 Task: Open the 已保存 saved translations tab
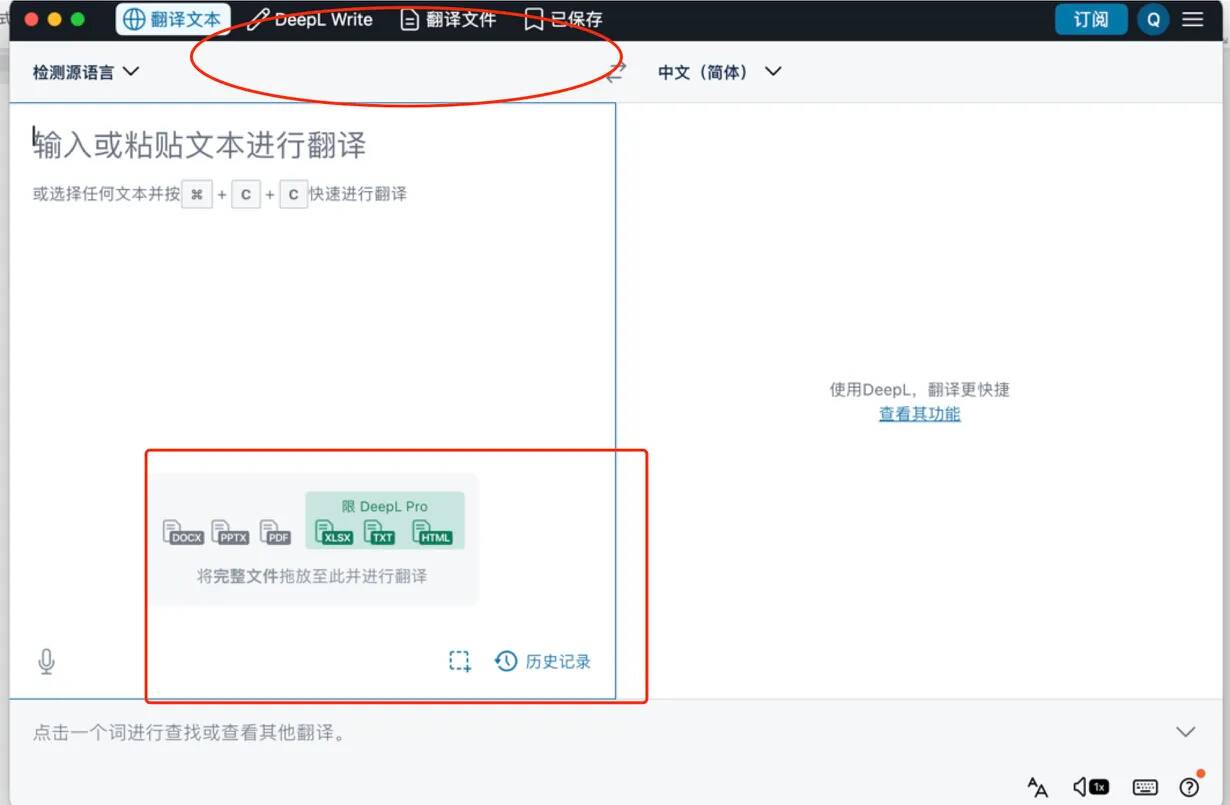(x=563, y=19)
